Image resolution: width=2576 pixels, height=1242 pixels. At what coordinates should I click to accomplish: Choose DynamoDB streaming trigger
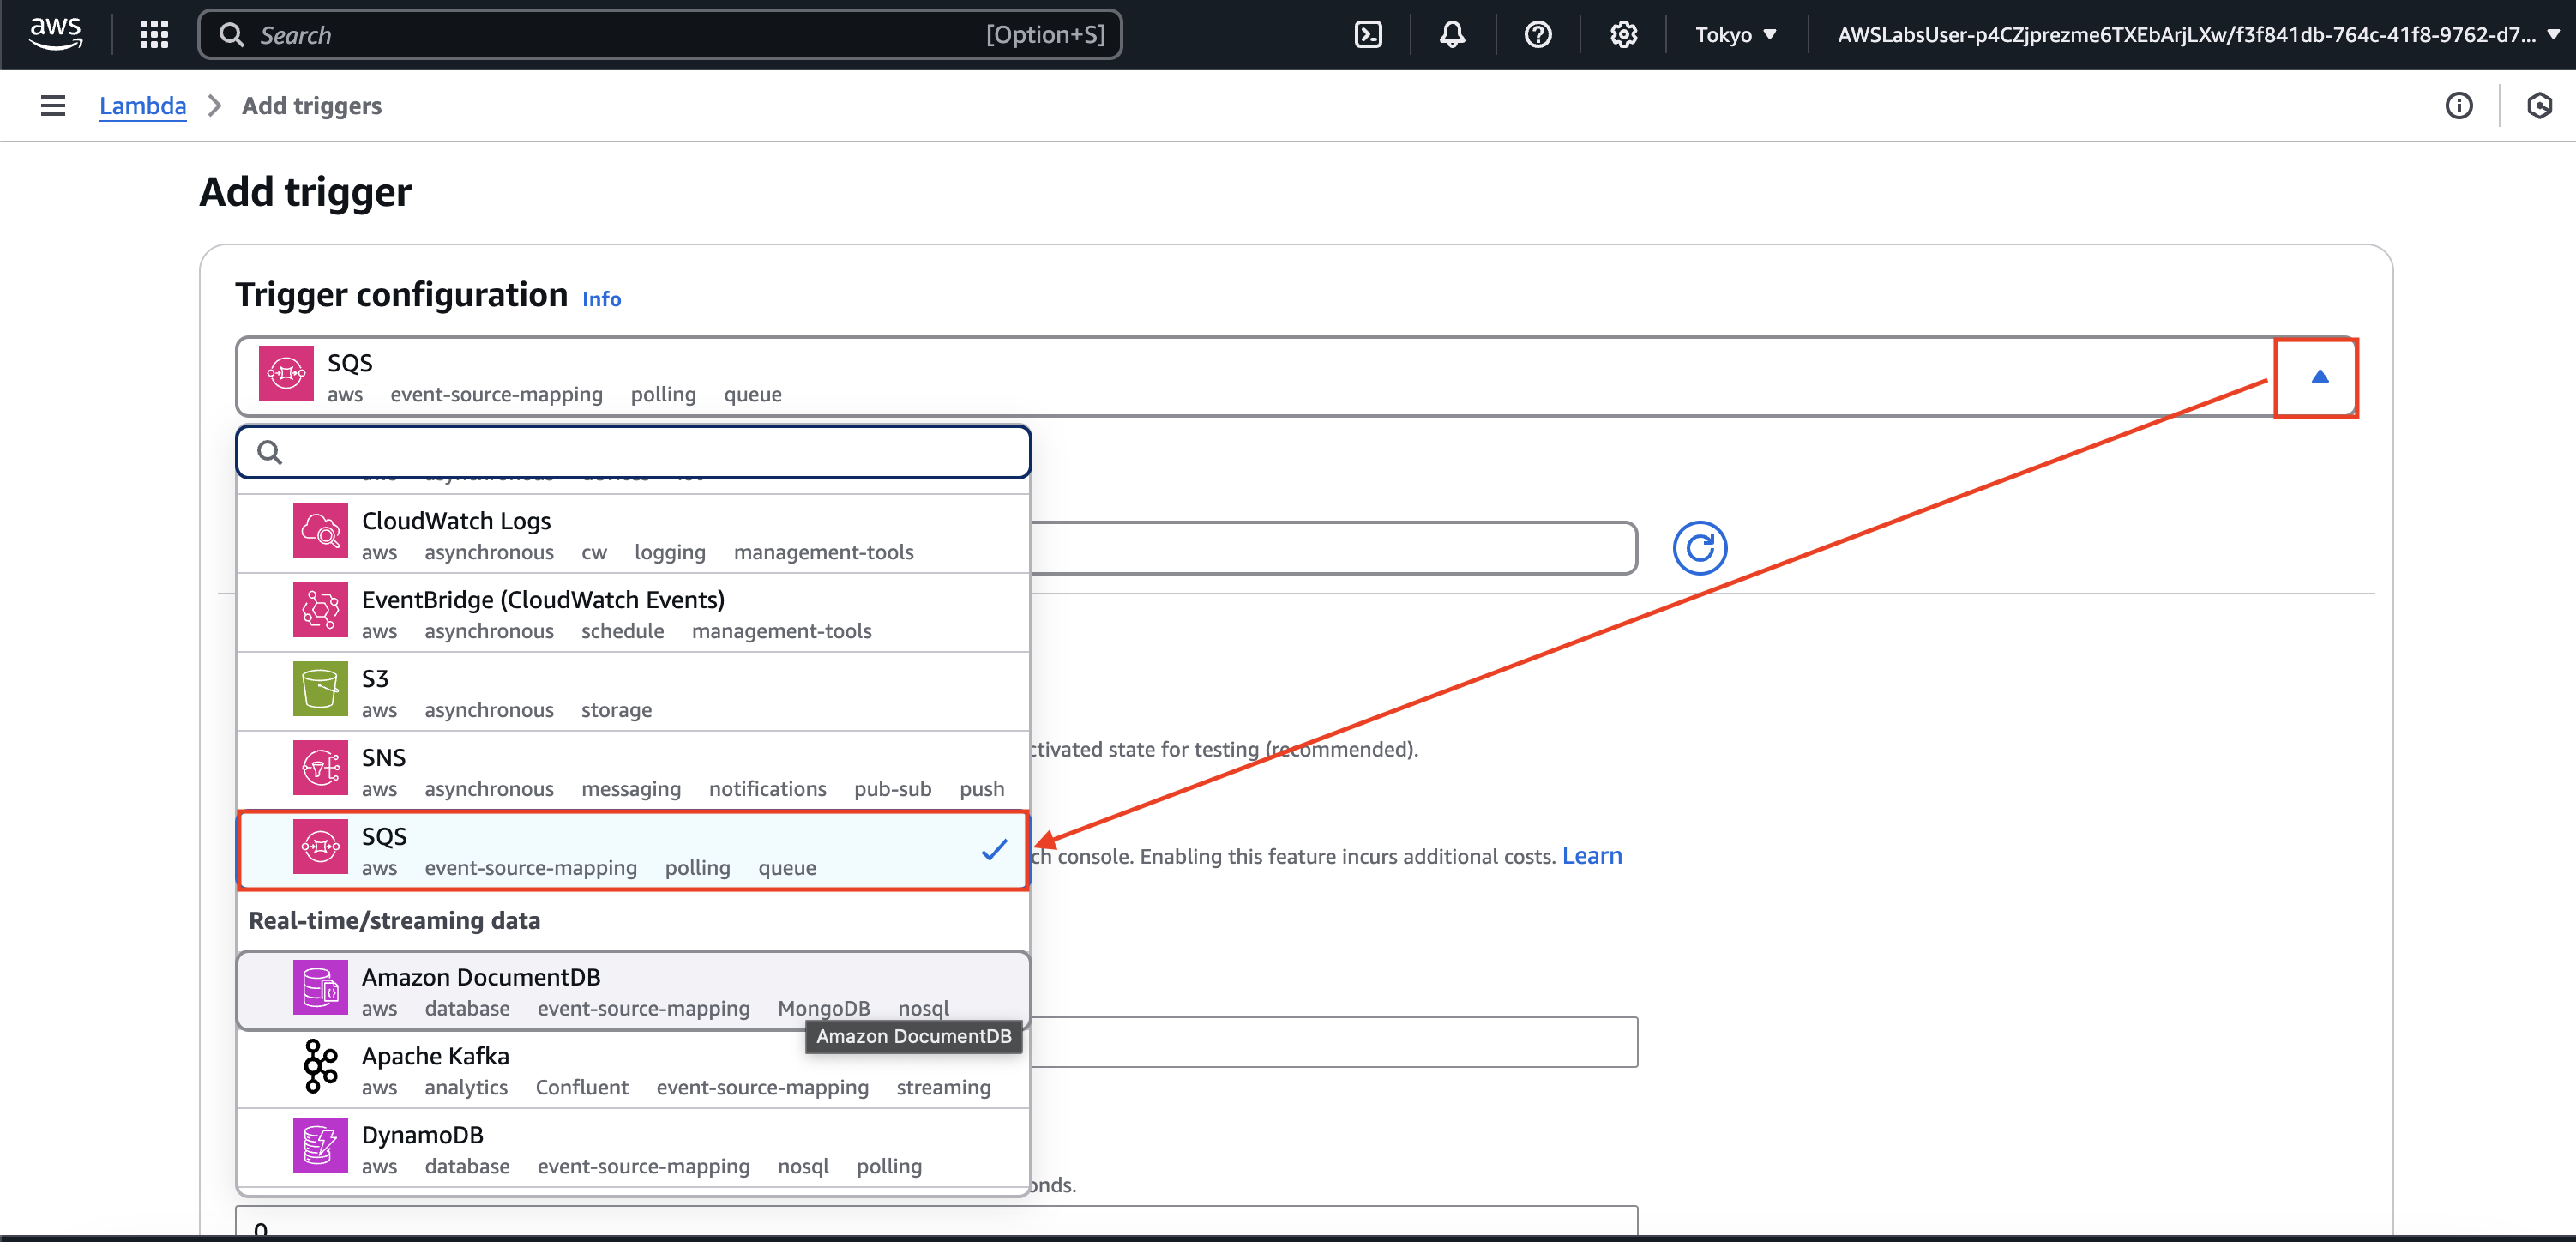point(632,1149)
